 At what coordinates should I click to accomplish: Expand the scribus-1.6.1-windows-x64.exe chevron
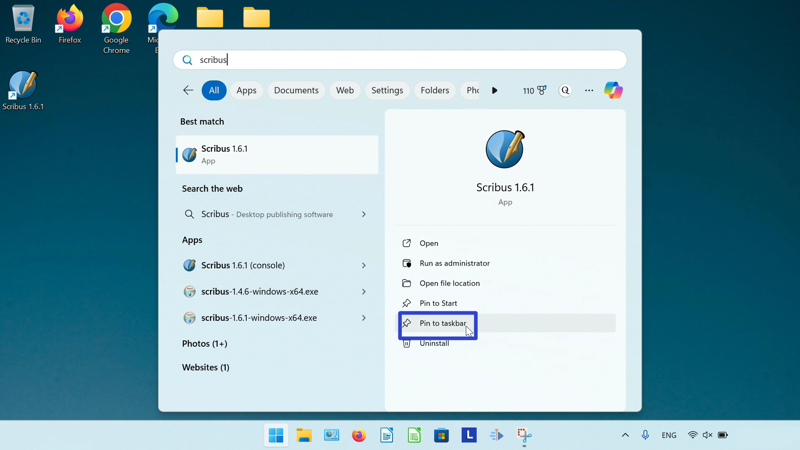(x=364, y=318)
